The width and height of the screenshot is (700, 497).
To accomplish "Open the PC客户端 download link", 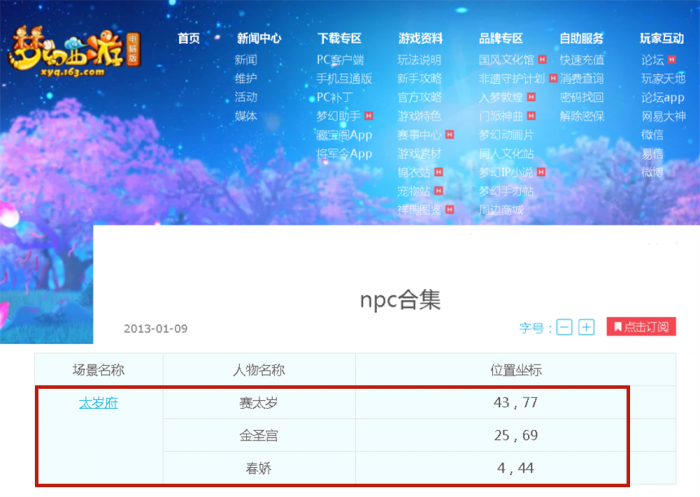I will pyautogui.click(x=340, y=60).
